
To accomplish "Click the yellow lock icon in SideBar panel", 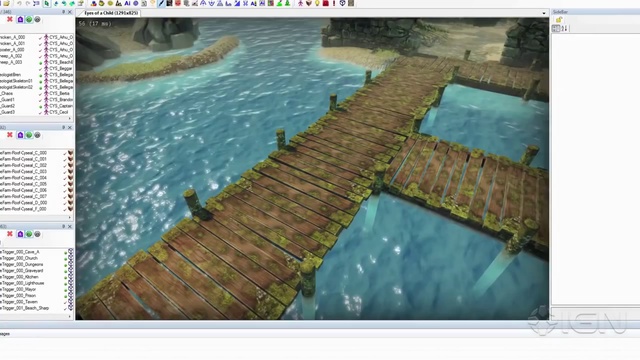I will tap(559, 20).
